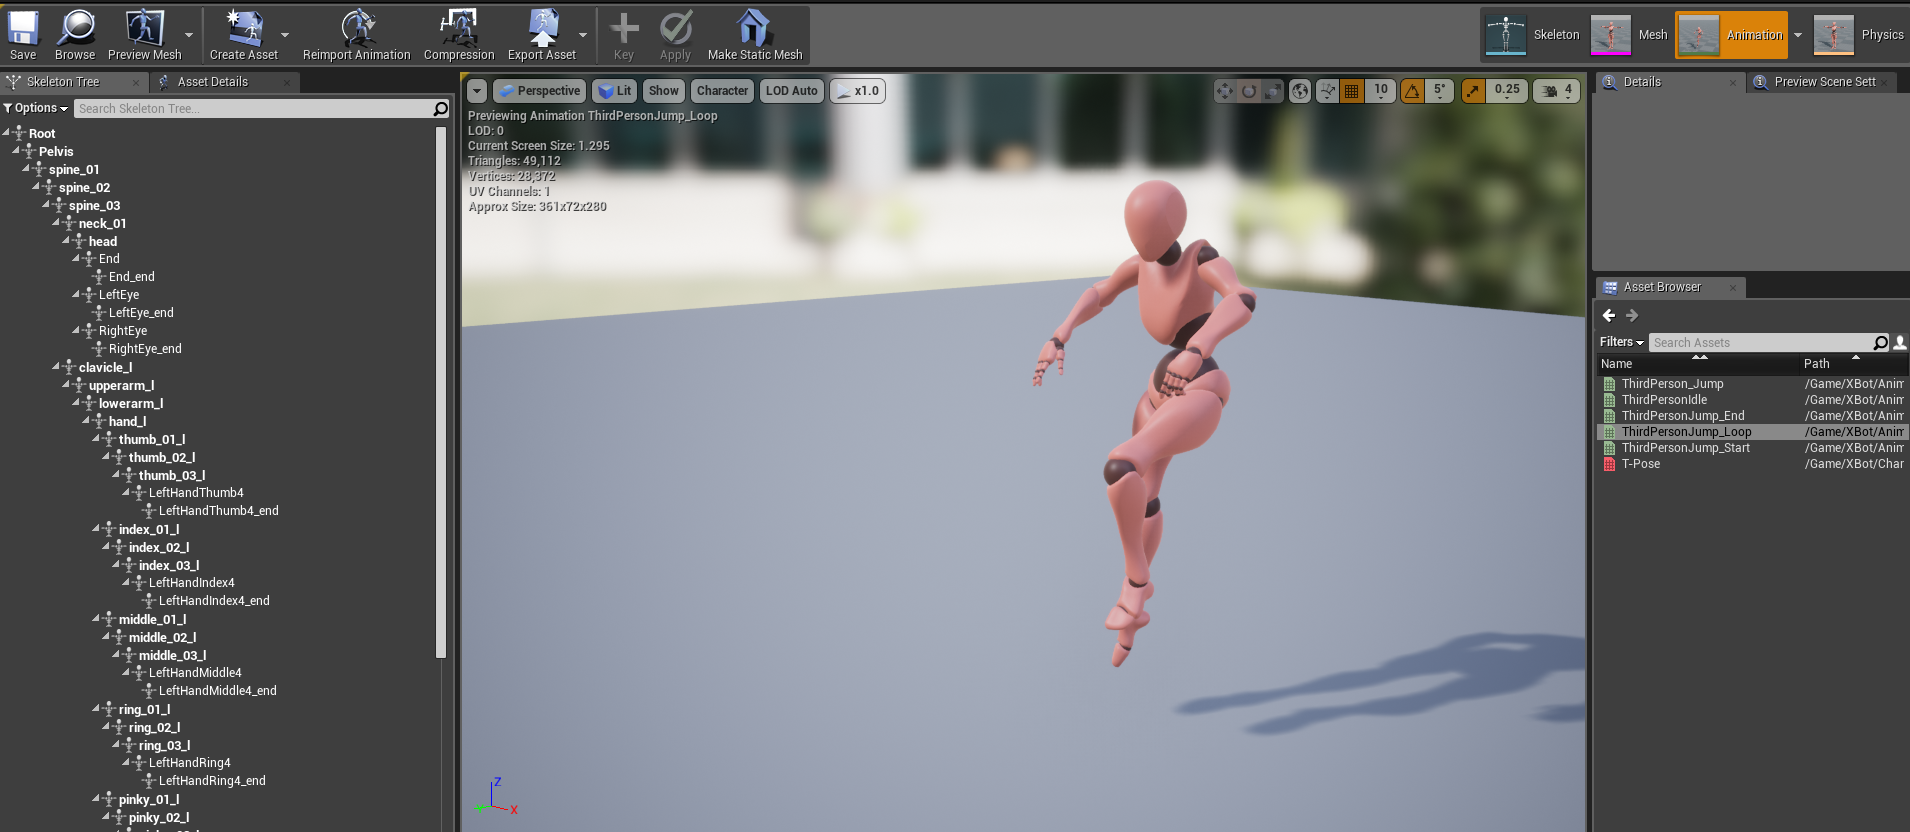Screen dimensions: 1910x832
Task: Open the viewport Show menu
Action: [664, 91]
